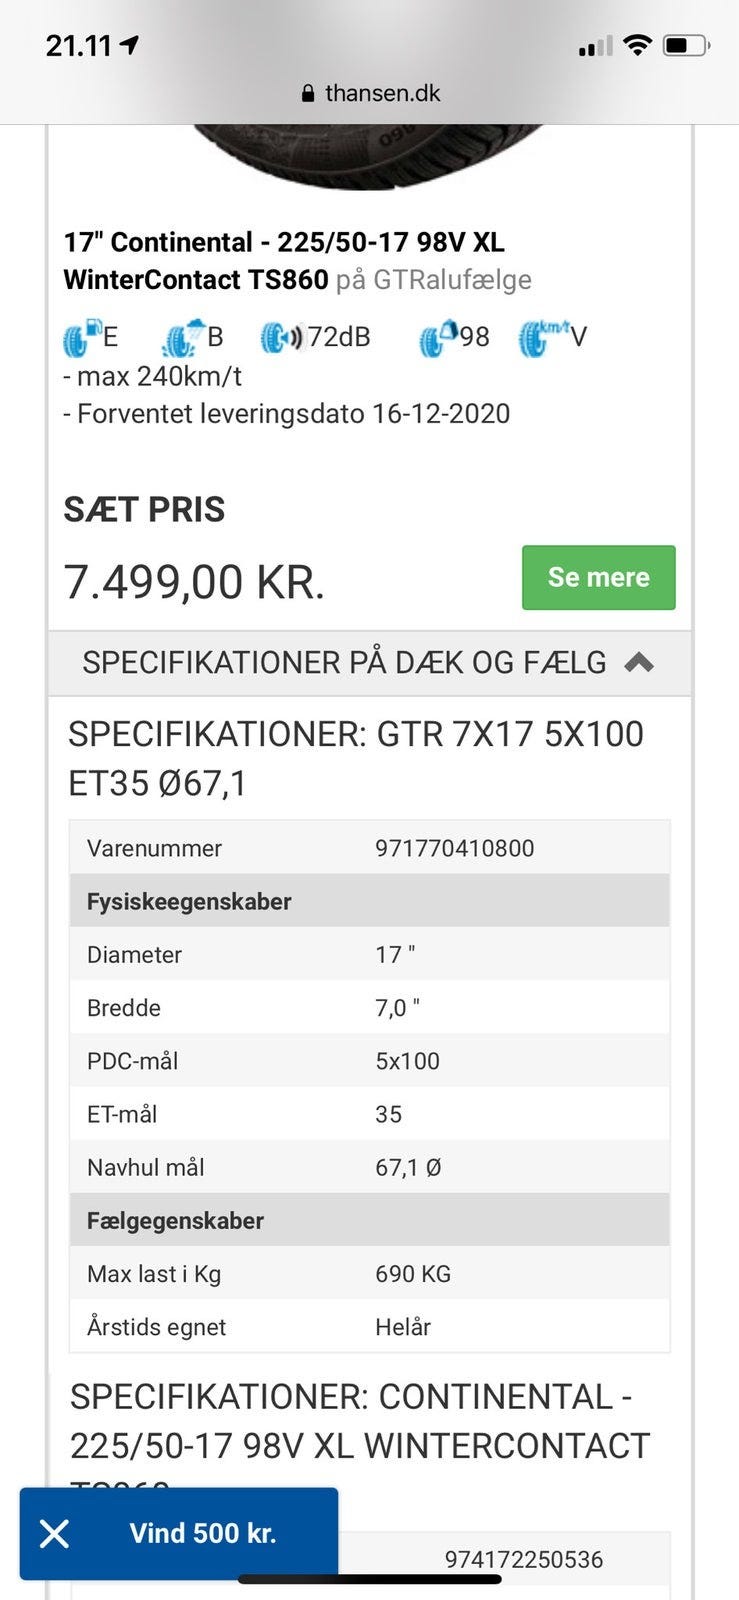Click the fuel efficiency tire label icon
Image resolution: width=739 pixels, height=1600 pixels.
pos(80,338)
